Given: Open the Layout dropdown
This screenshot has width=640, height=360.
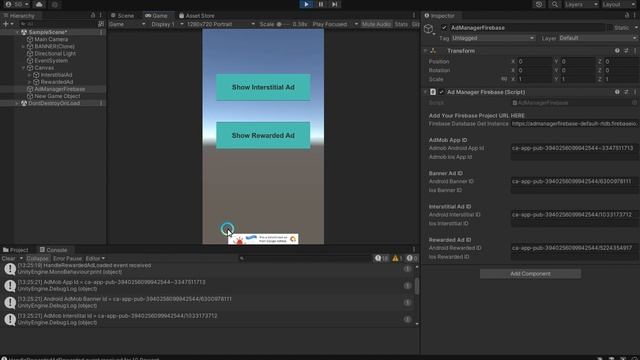Looking at the screenshot, I should (x=619, y=4).
